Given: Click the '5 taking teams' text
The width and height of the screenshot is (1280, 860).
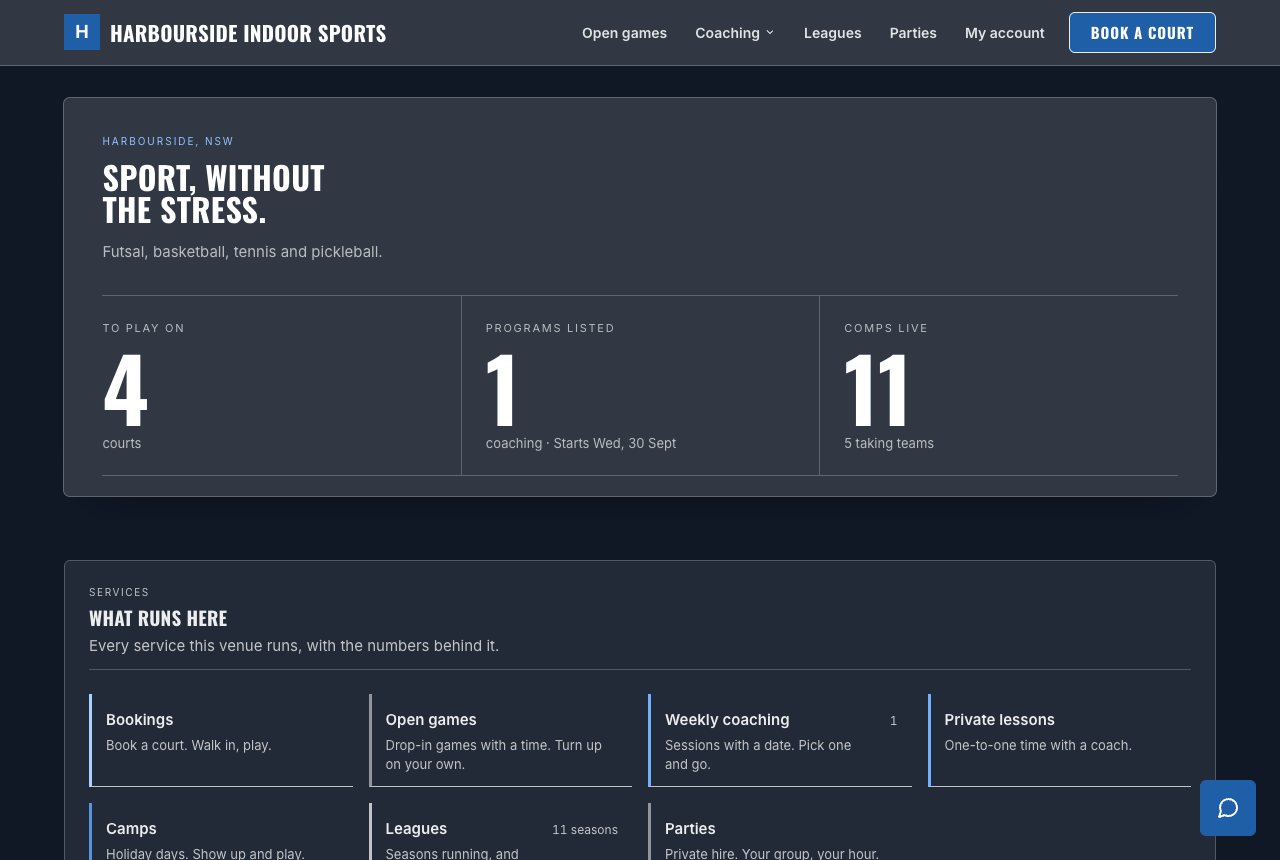Looking at the screenshot, I should pyautogui.click(x=889, y=443).
